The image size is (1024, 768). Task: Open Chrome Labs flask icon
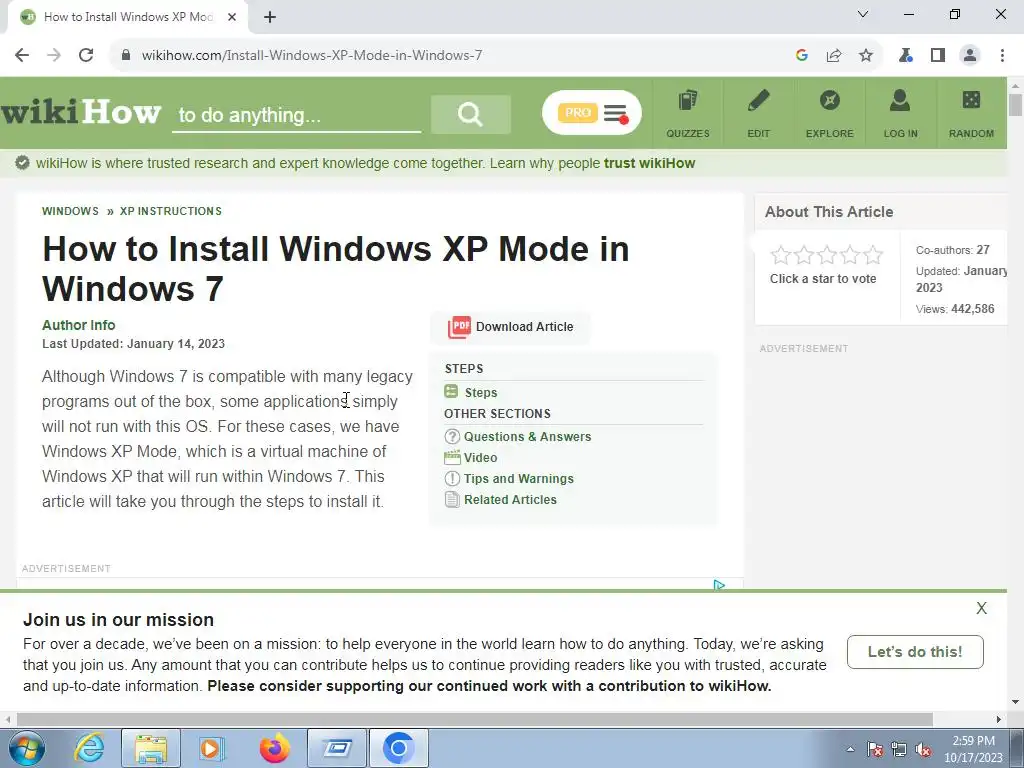(x=905, y=56)
